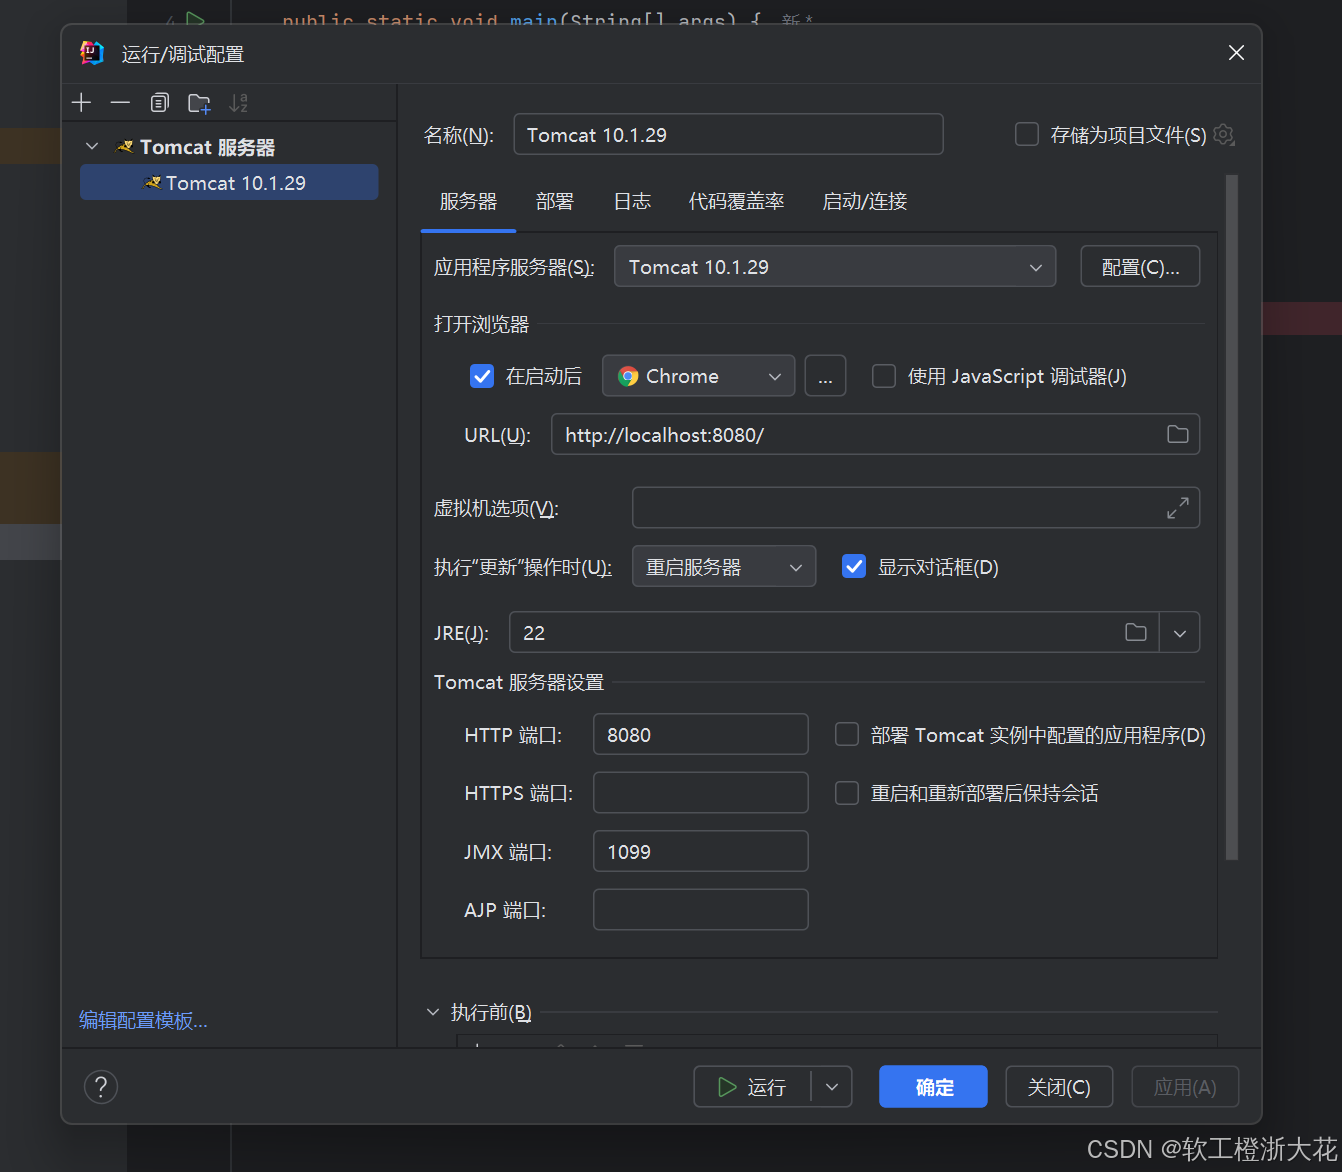Remove selected configuration with minus icon
1342x1172 pixels.
[120, 103]
